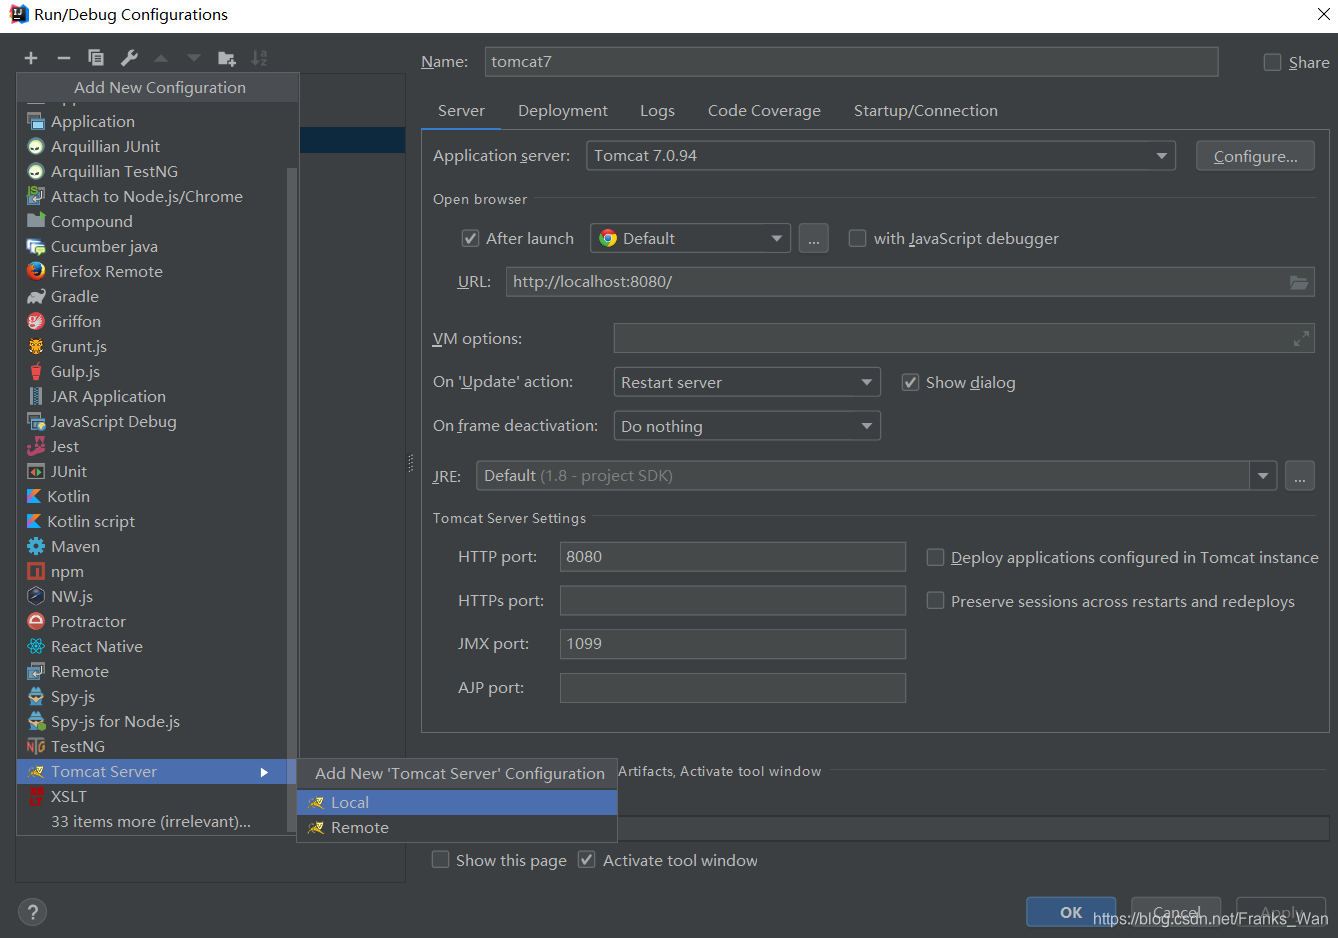Select Local Tomcat Server configuration
Image resolution: width=1338 pixels, height=938 pixels.
pos(457,803)
